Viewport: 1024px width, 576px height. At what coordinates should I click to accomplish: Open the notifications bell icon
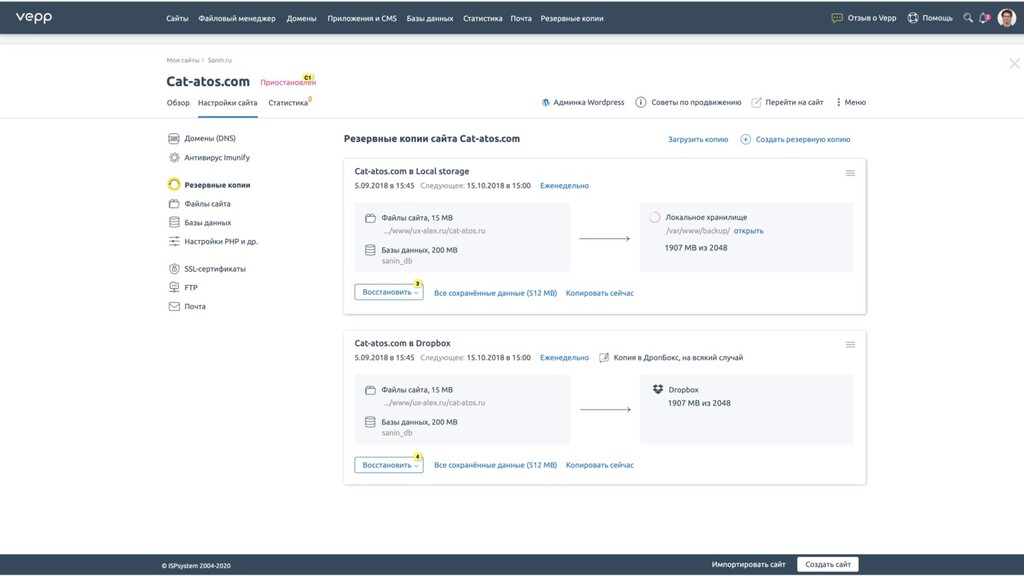(x=984, y=18)
